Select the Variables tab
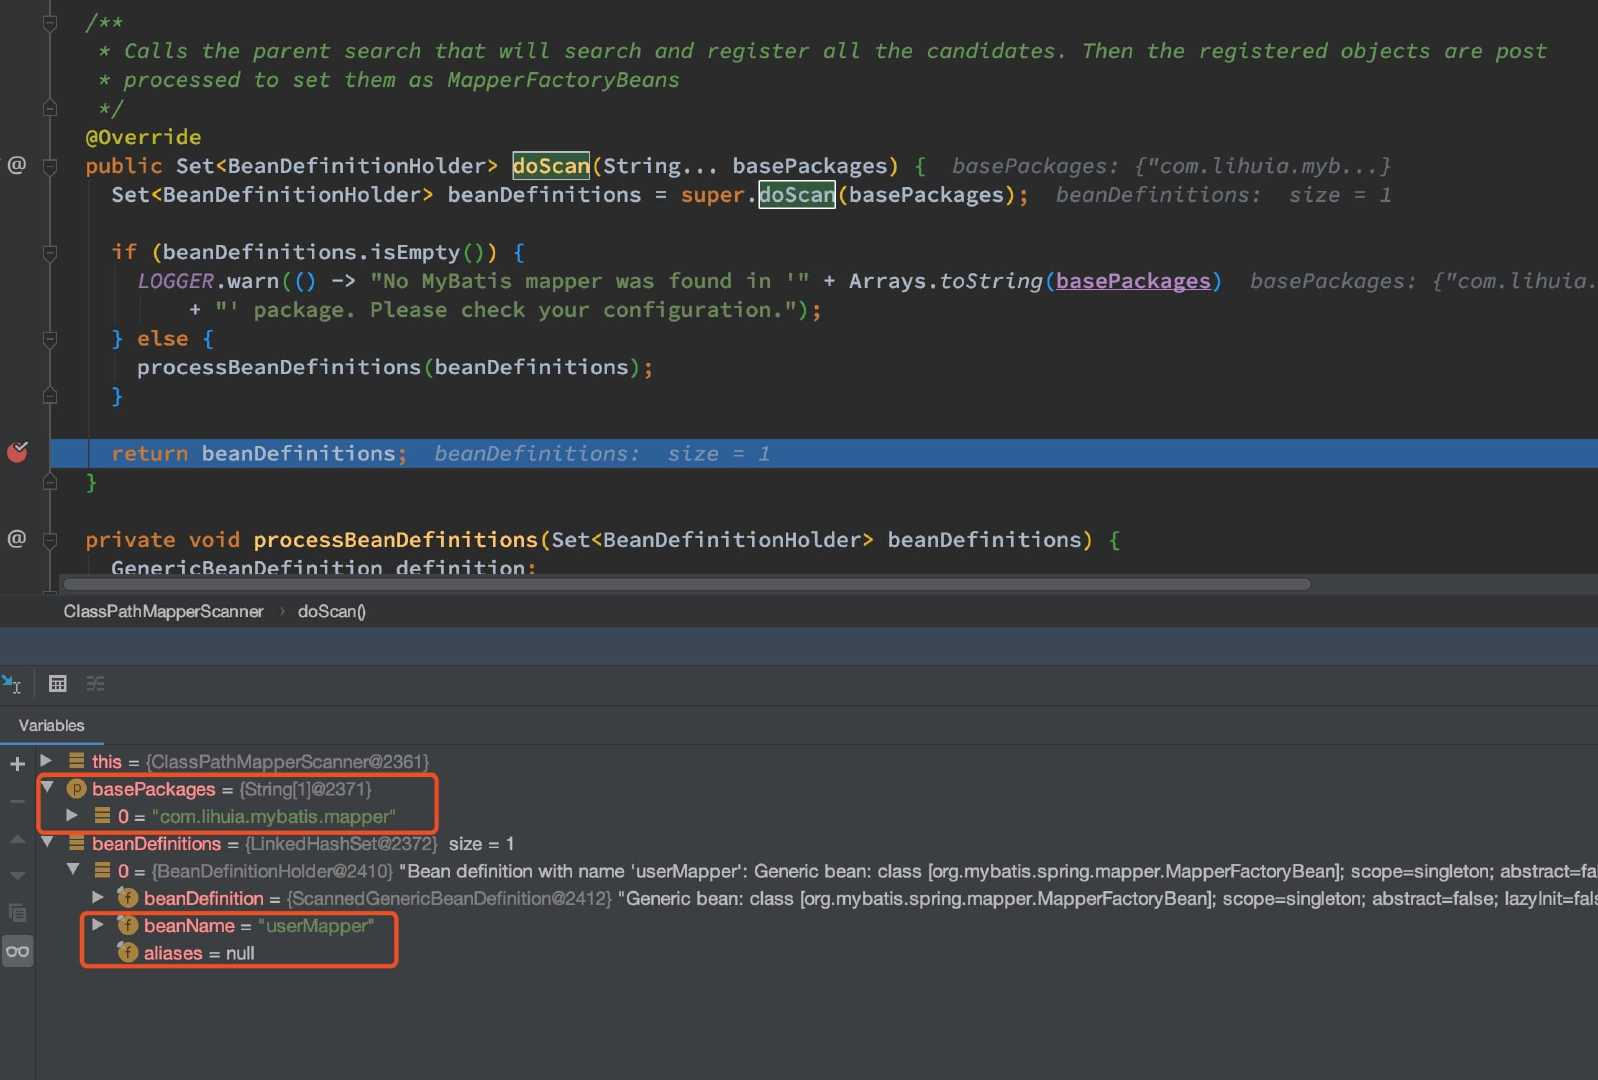 (51, 725)
